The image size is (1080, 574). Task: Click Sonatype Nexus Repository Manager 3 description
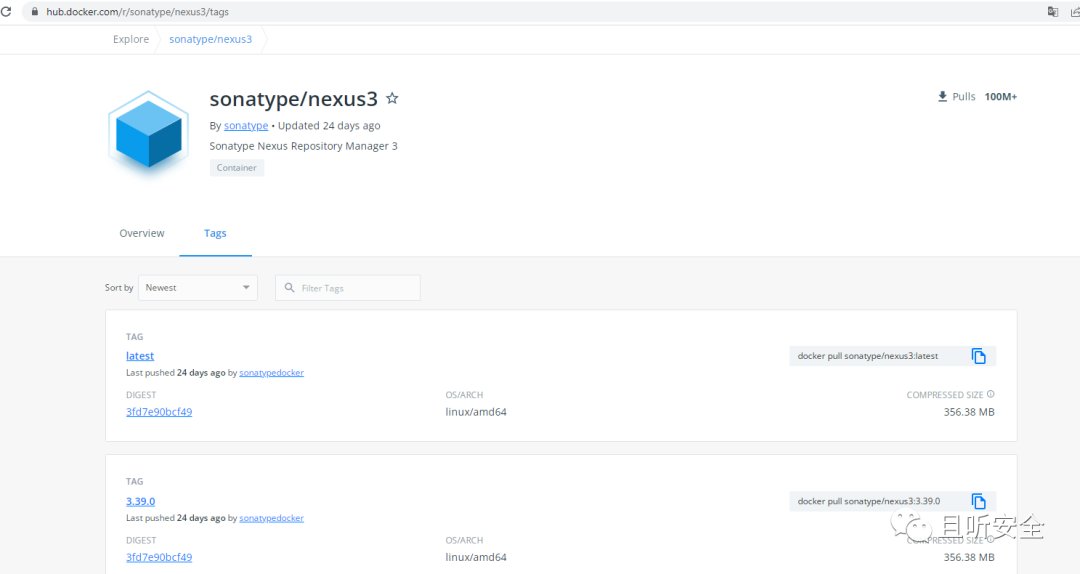(304, 146)
